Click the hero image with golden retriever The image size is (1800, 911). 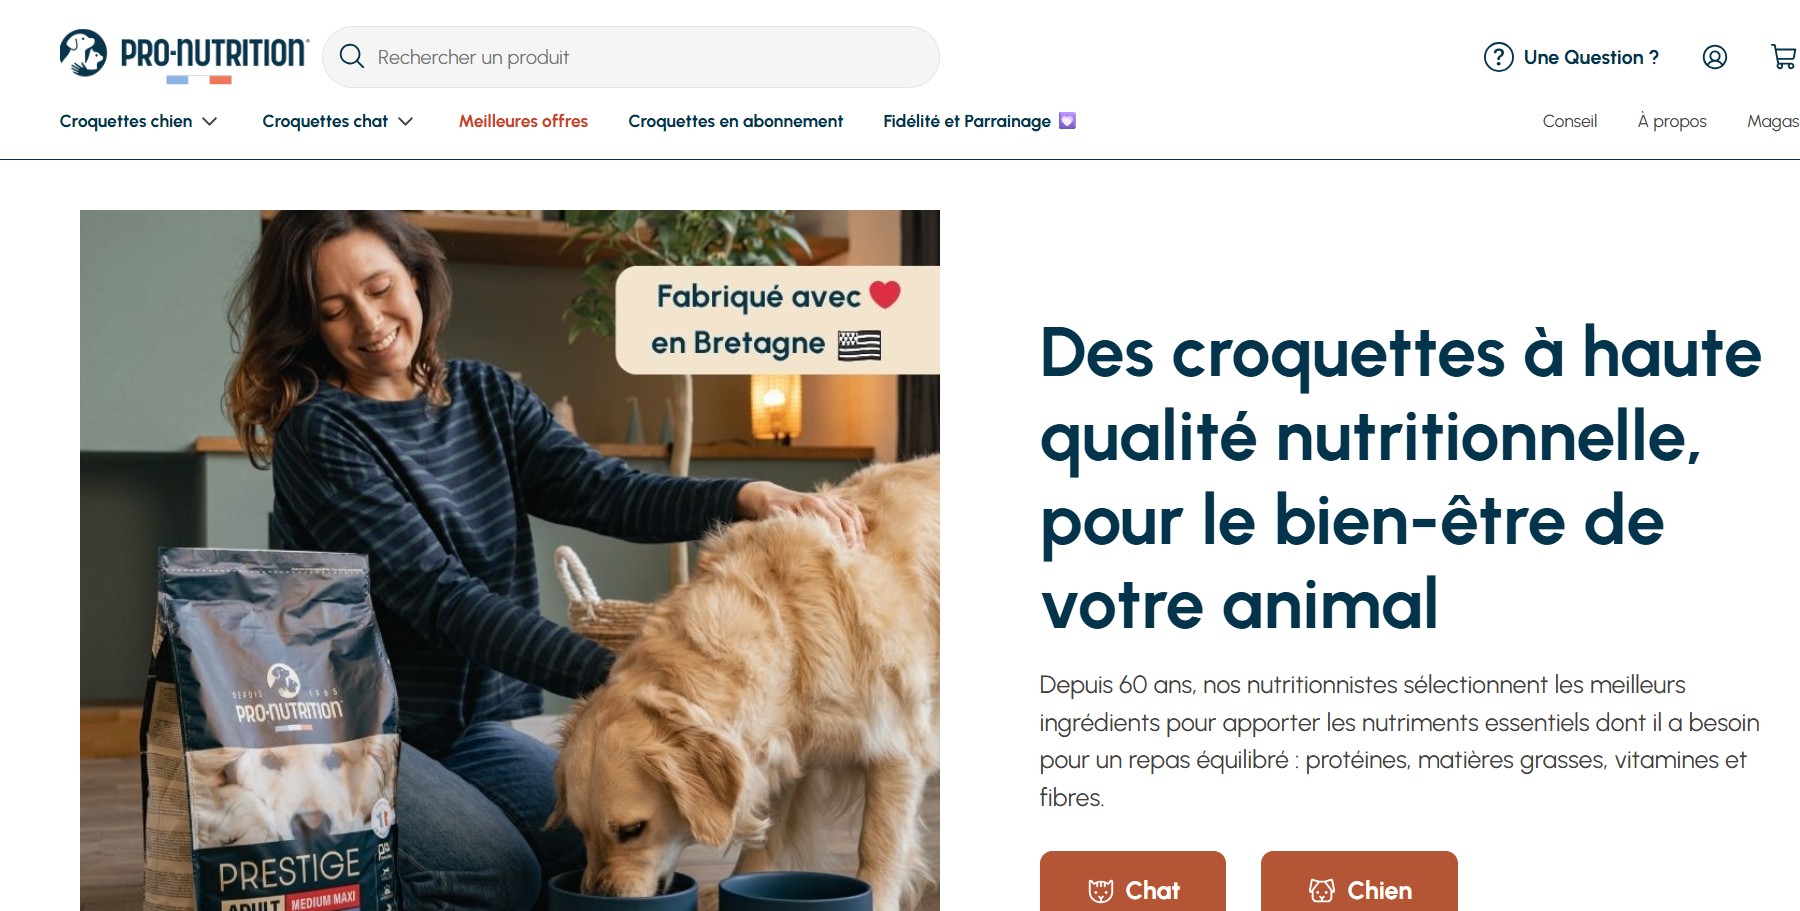[510, 560]
